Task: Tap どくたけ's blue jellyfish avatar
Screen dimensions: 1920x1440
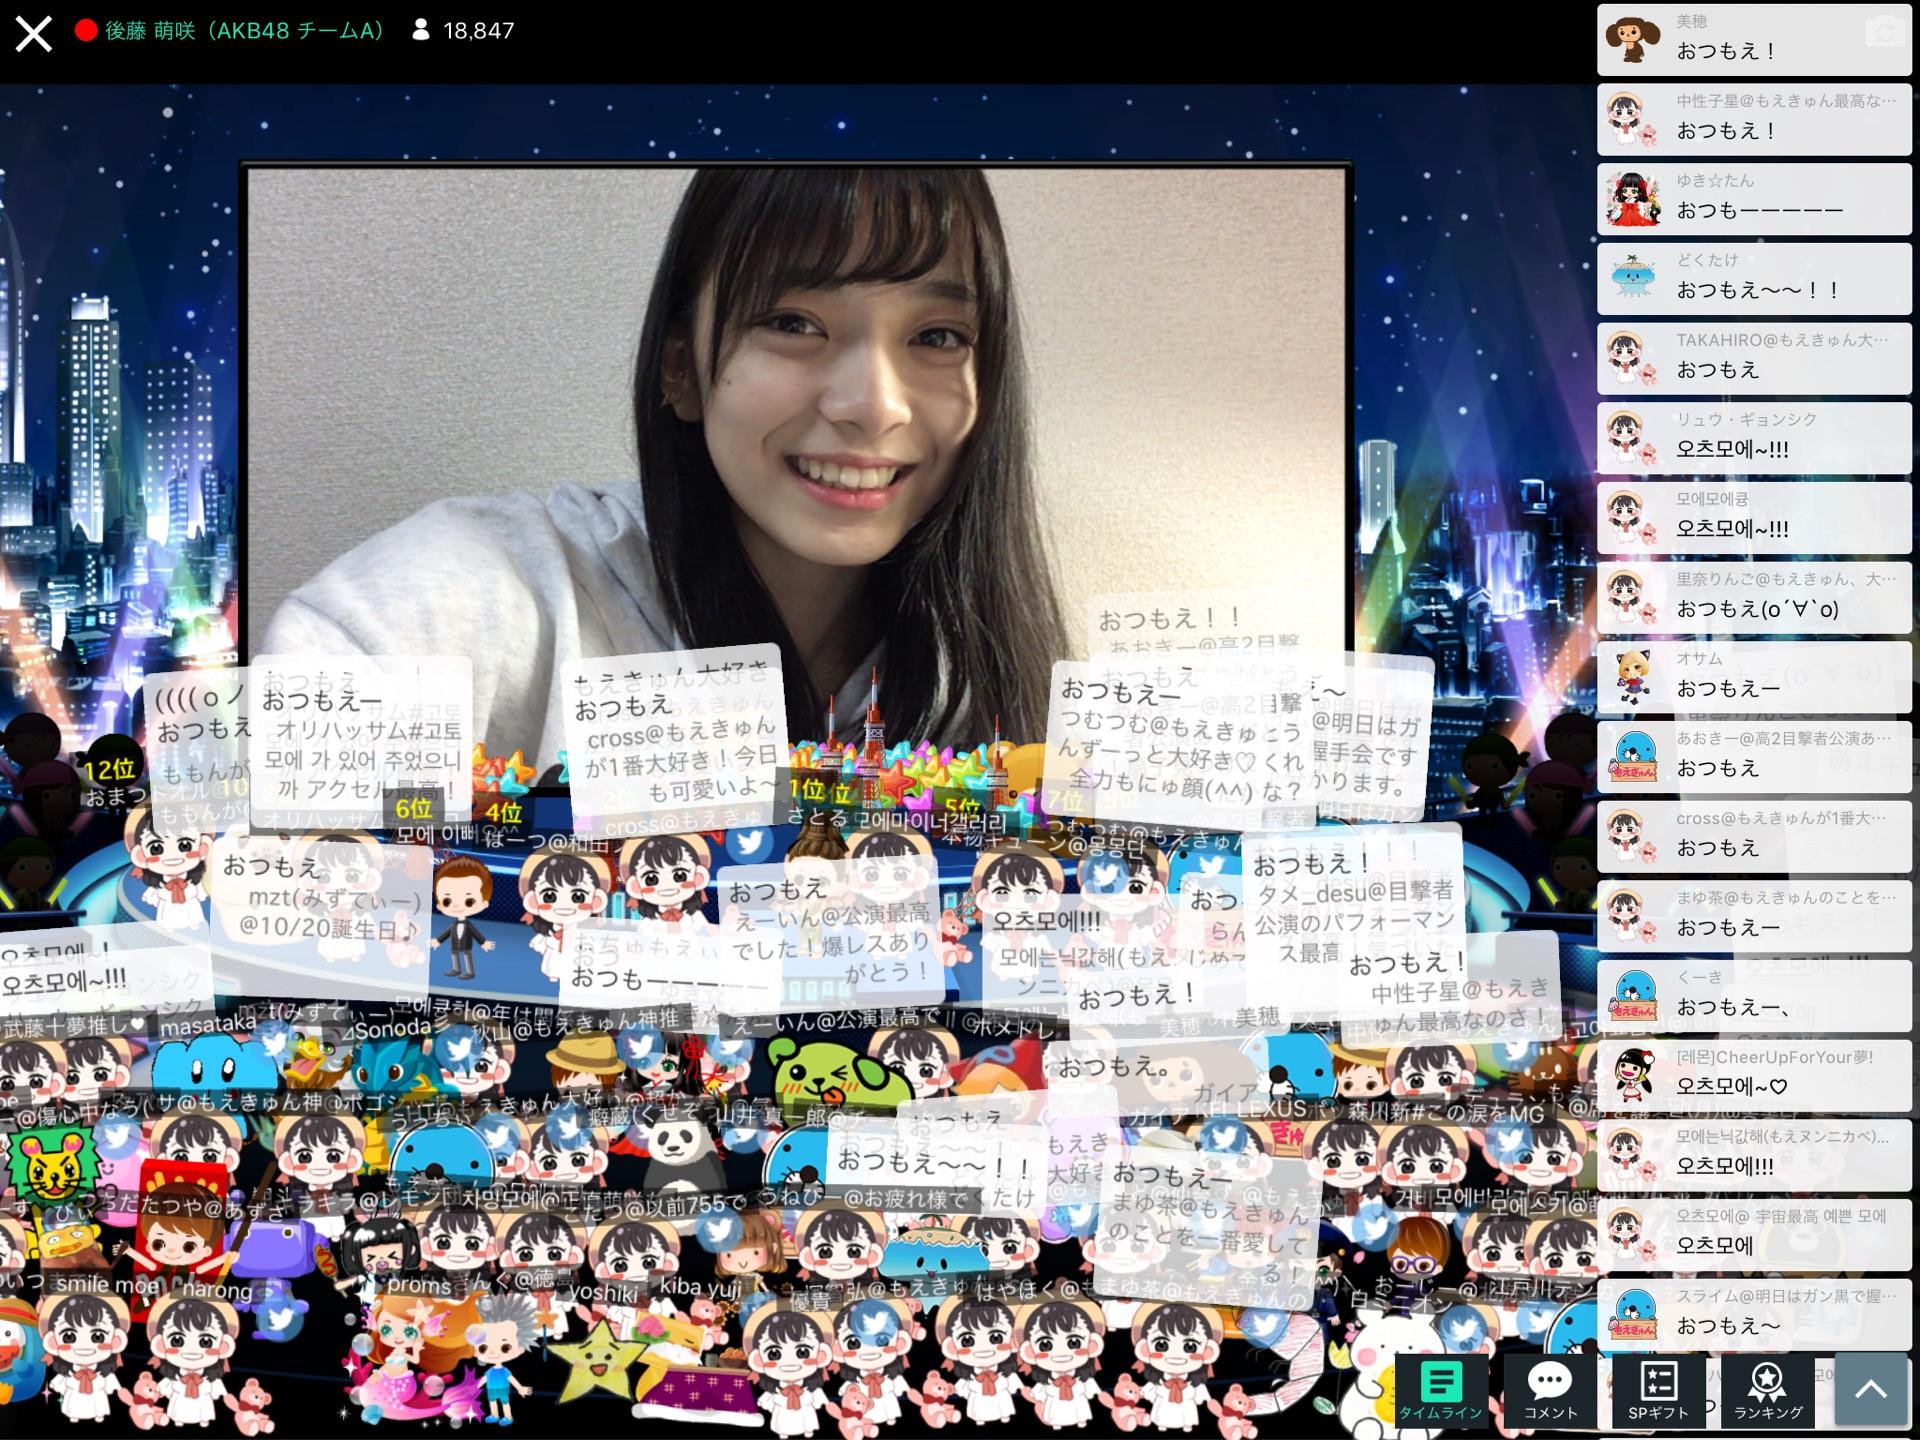Action: [x=1633, y=278]
